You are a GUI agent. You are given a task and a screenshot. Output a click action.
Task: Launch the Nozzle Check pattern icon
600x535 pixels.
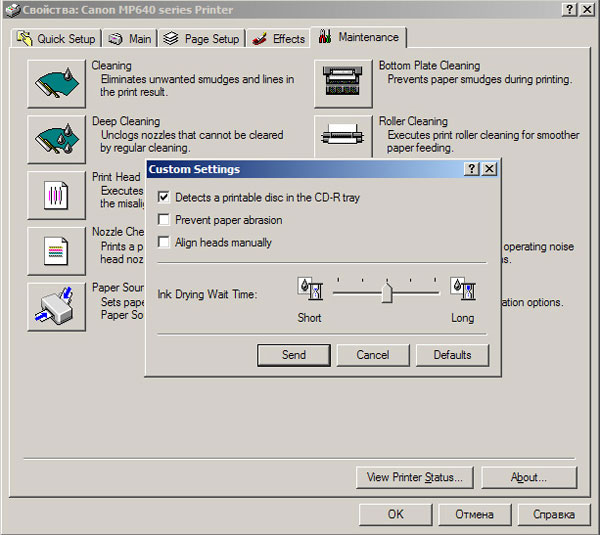56,251
